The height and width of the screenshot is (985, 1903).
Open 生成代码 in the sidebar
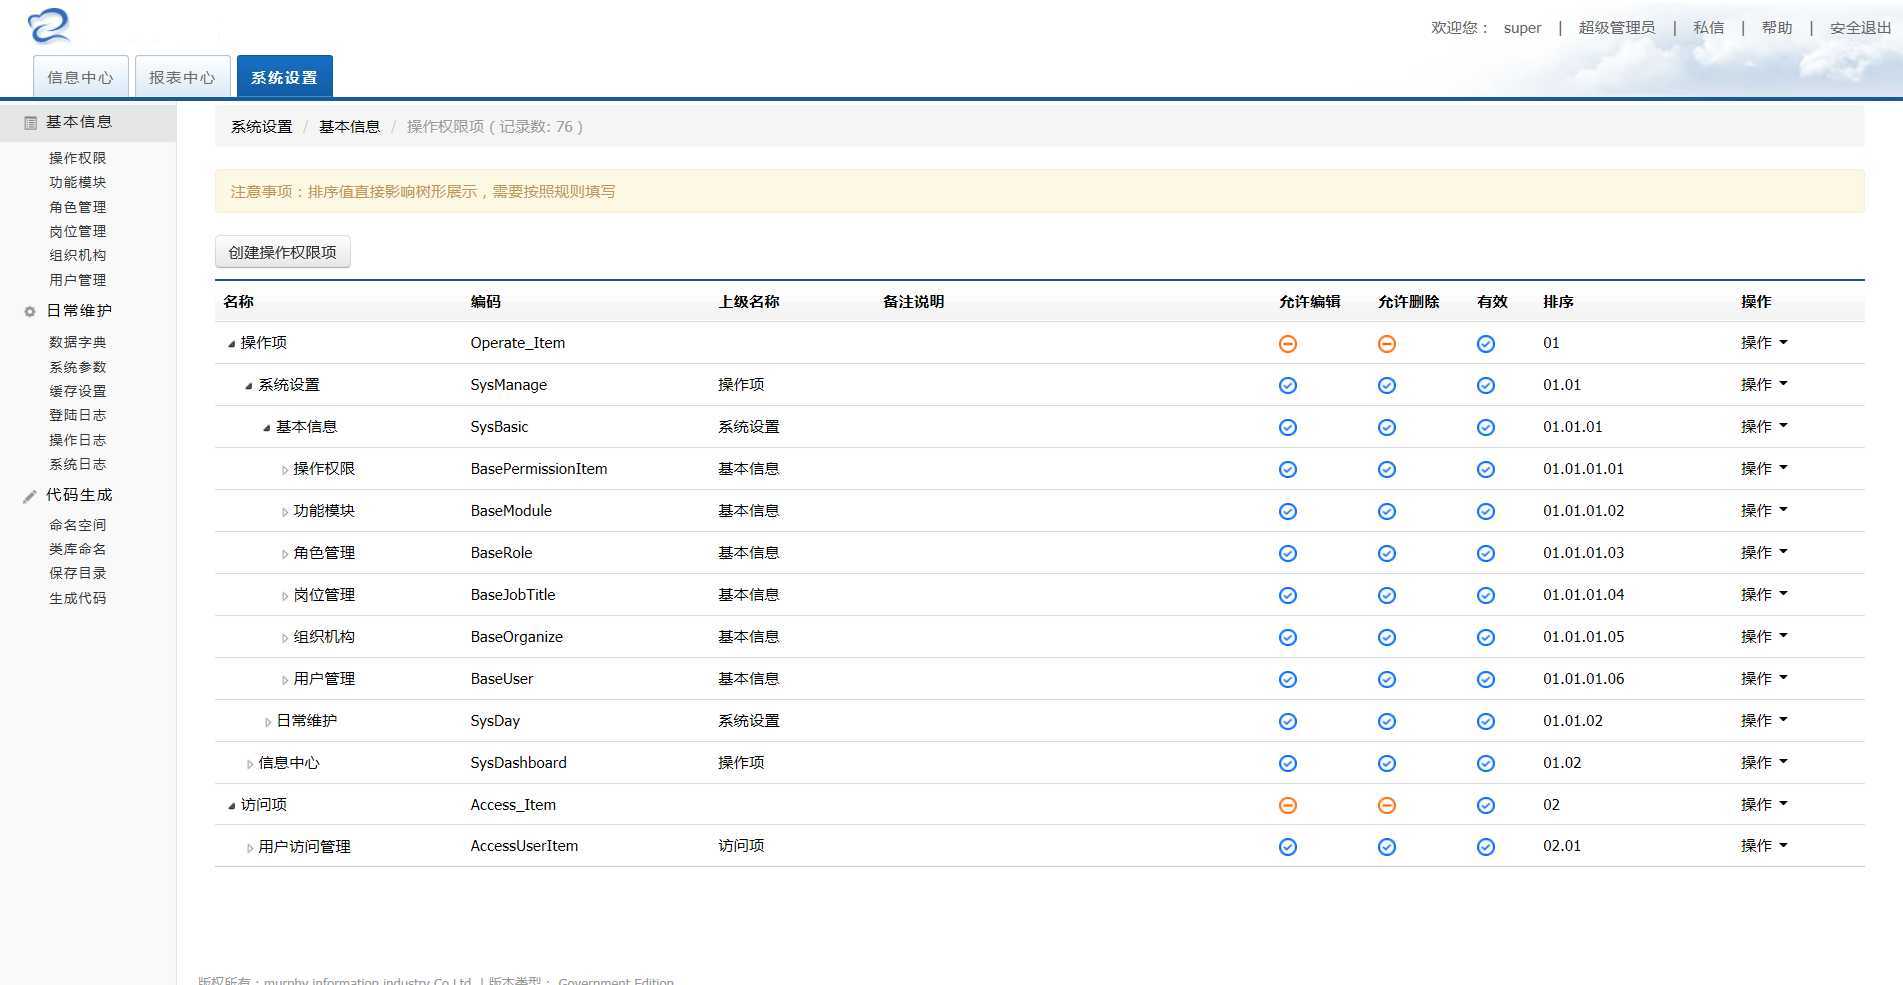pos(77,598)
